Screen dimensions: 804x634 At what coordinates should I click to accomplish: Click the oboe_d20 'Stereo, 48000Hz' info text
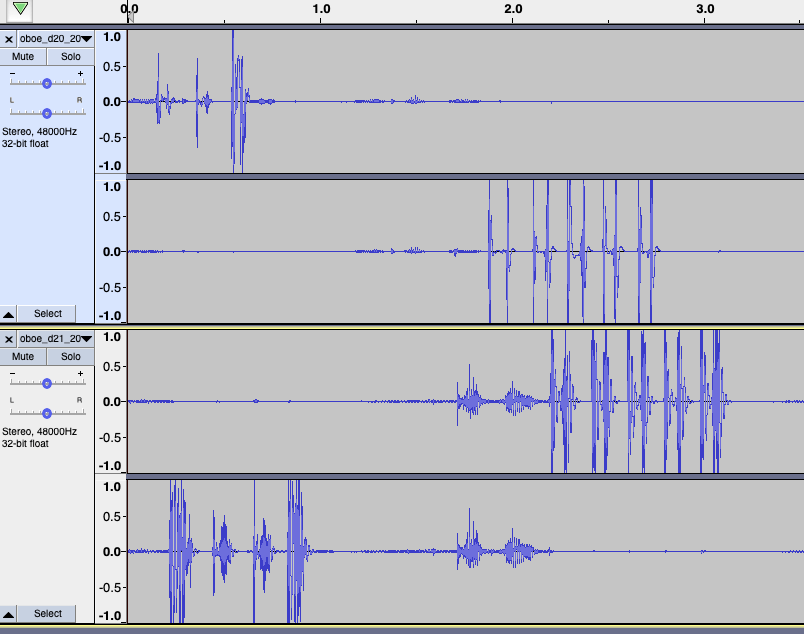pyautogui.click(x=39, y=131)
